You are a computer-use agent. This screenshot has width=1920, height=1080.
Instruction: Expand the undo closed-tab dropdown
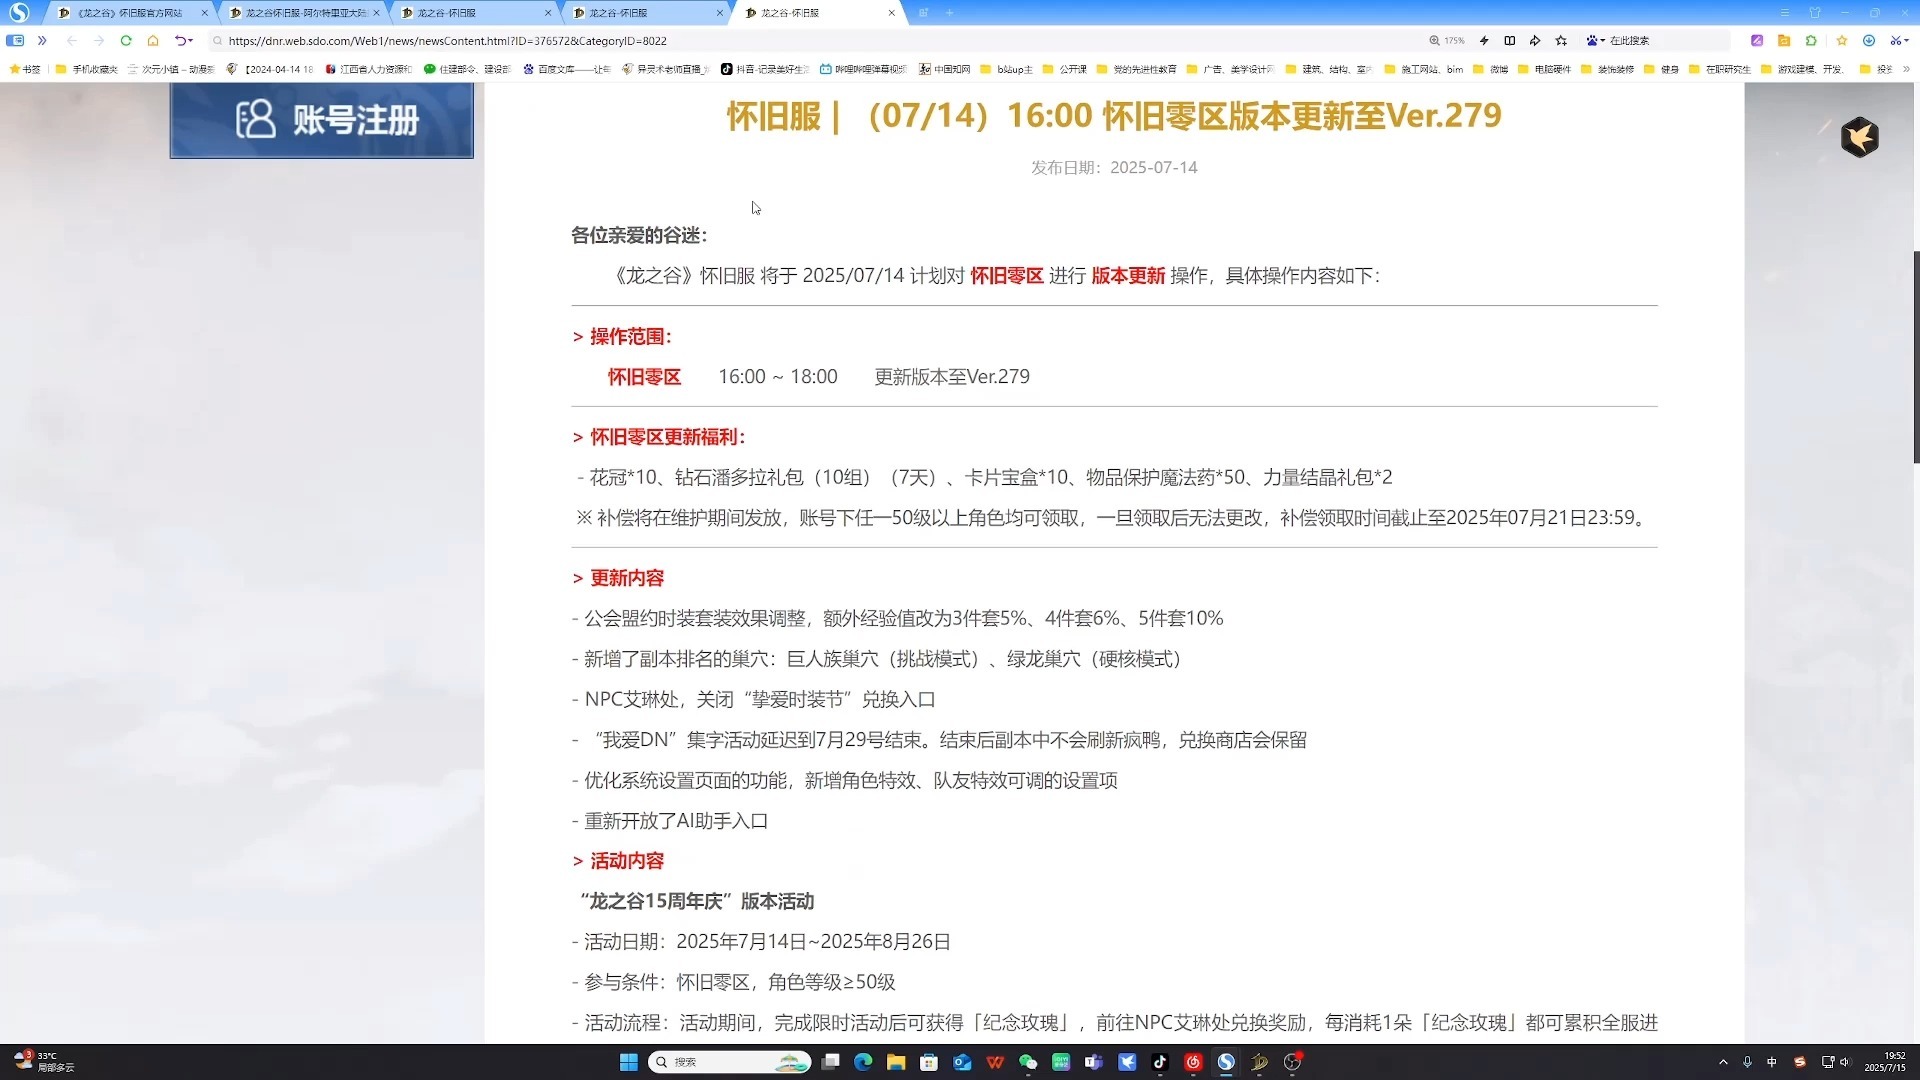click(x=190, y=41)
